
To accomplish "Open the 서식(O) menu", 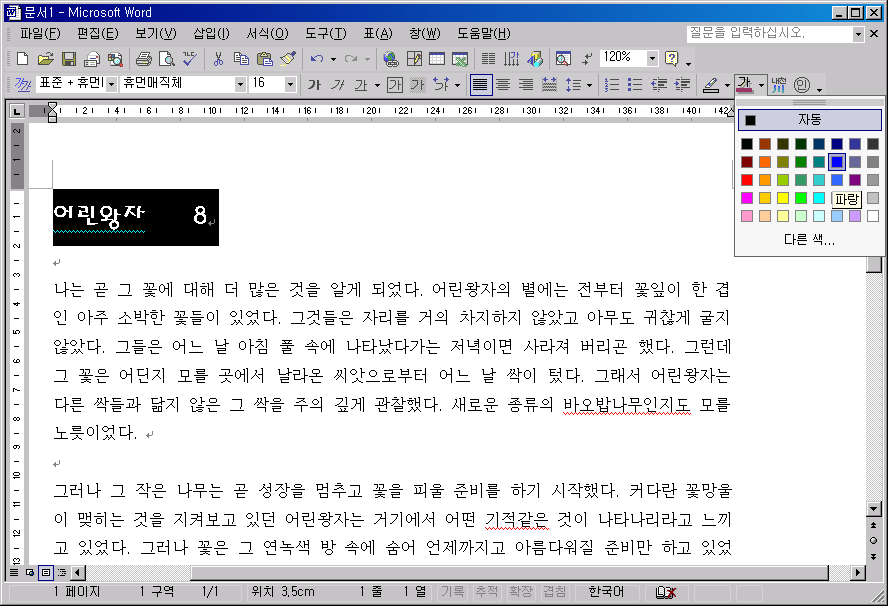I will (265, 34).
